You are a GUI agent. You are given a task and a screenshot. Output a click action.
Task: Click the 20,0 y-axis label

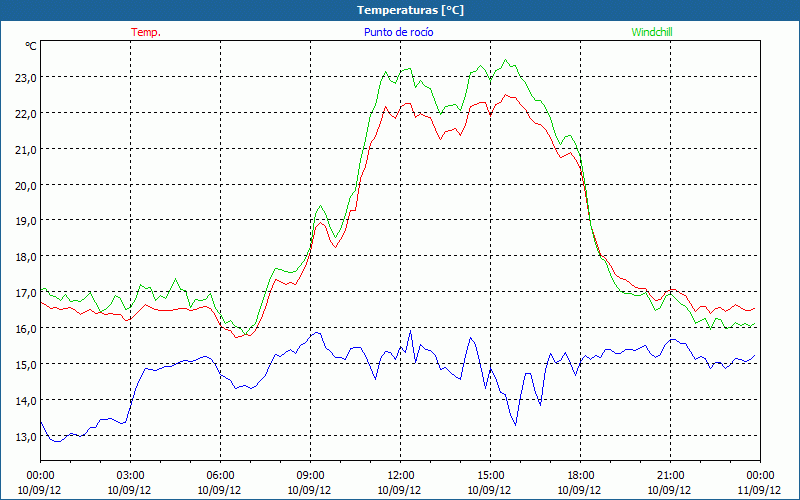[27, 185]
